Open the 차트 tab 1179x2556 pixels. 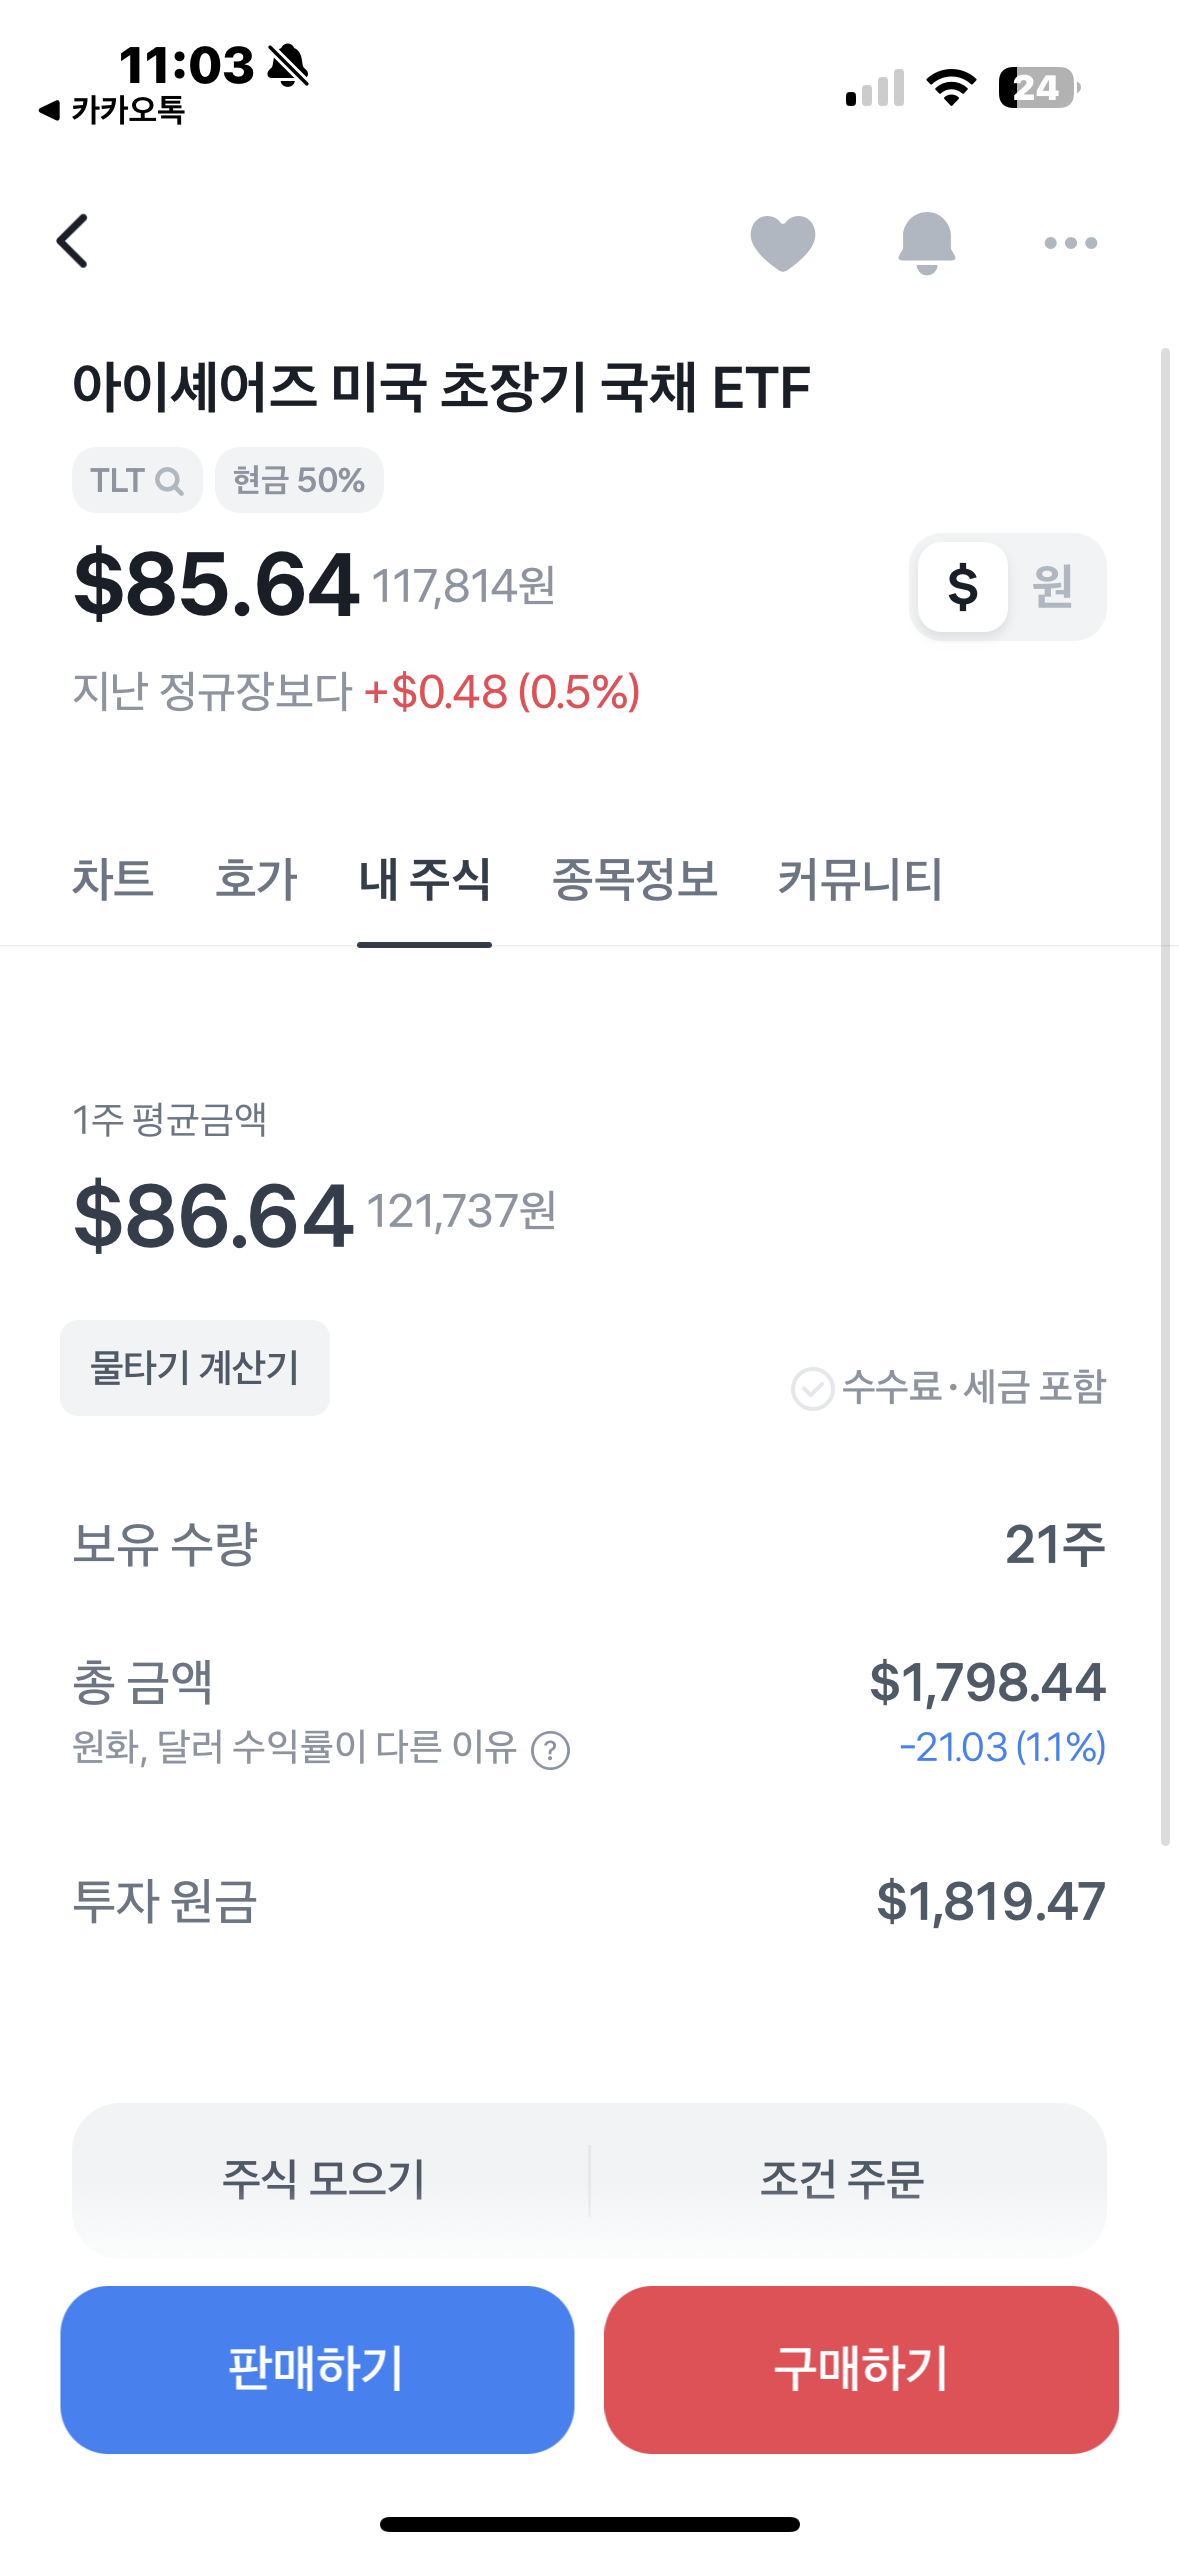[x=112, y=879]
